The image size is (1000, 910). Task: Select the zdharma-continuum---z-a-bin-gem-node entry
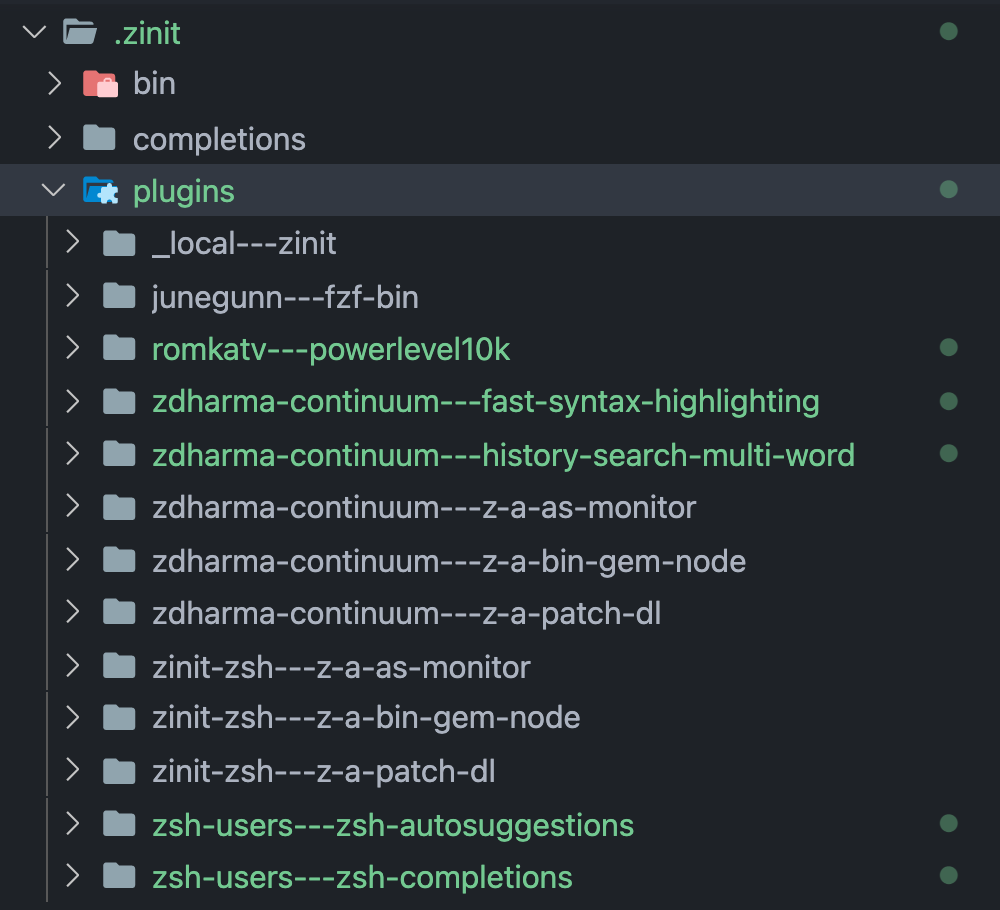447,560
